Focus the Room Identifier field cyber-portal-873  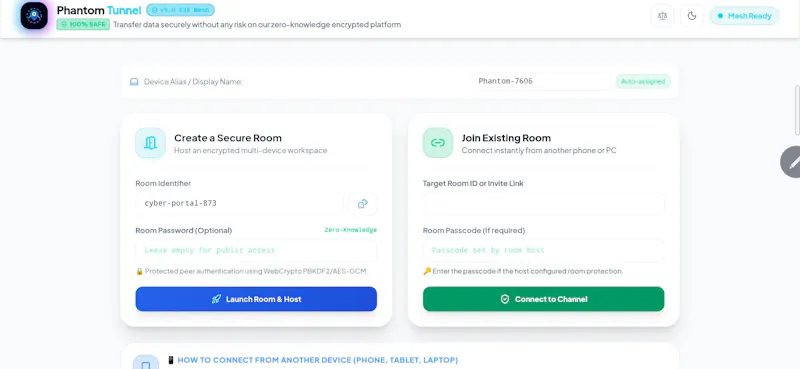click(239, 203)
